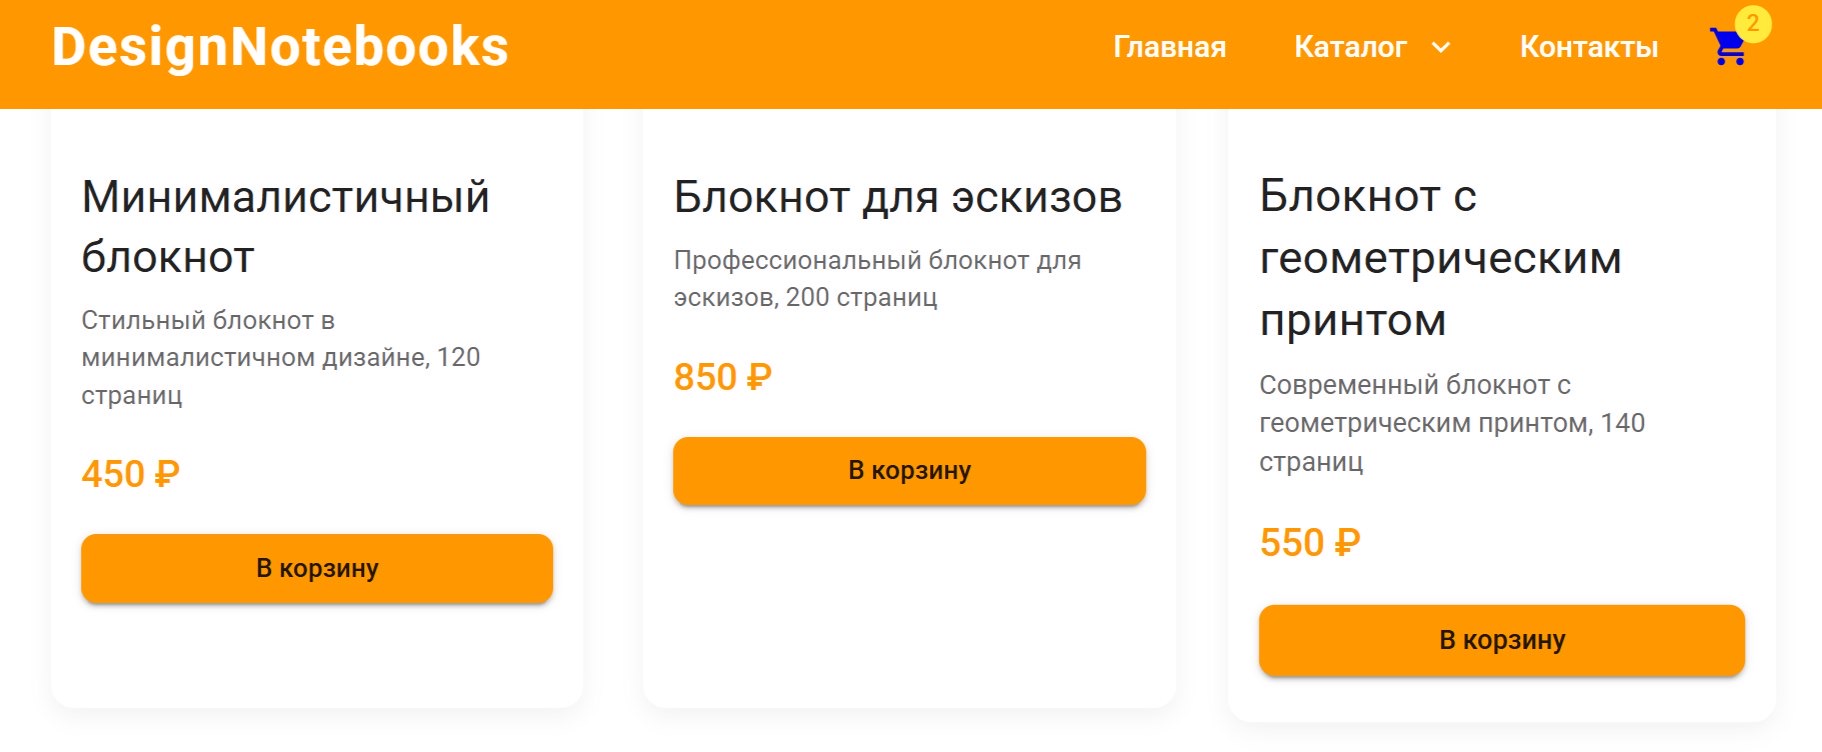Go to the Главная page
1822x752 pixels.
click(x=1169, y=47)
